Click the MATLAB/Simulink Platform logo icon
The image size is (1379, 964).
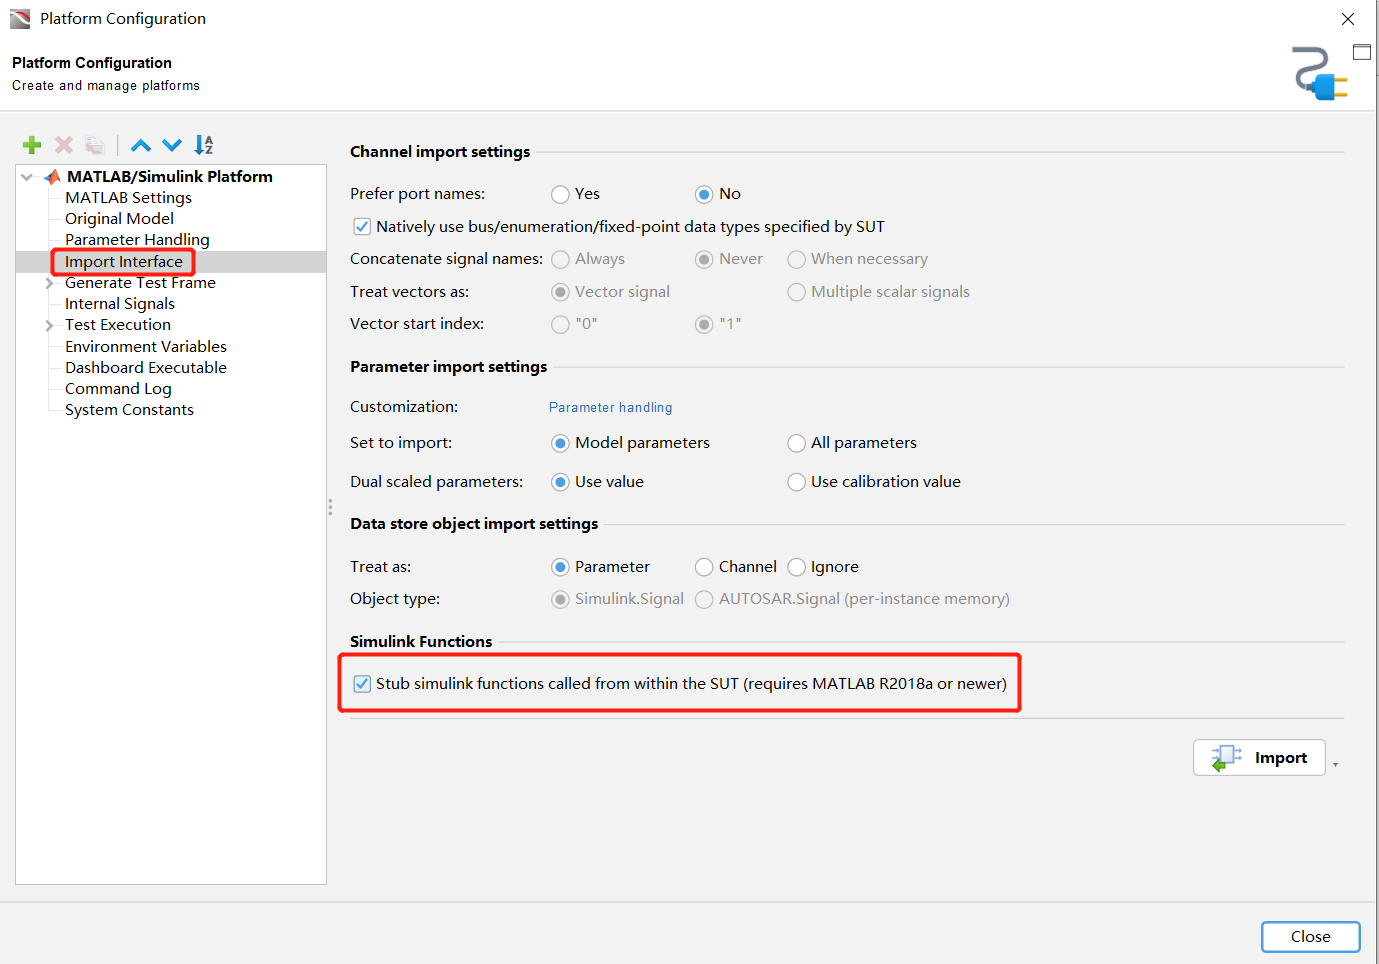pyautogui.click(x=52, y=177)
